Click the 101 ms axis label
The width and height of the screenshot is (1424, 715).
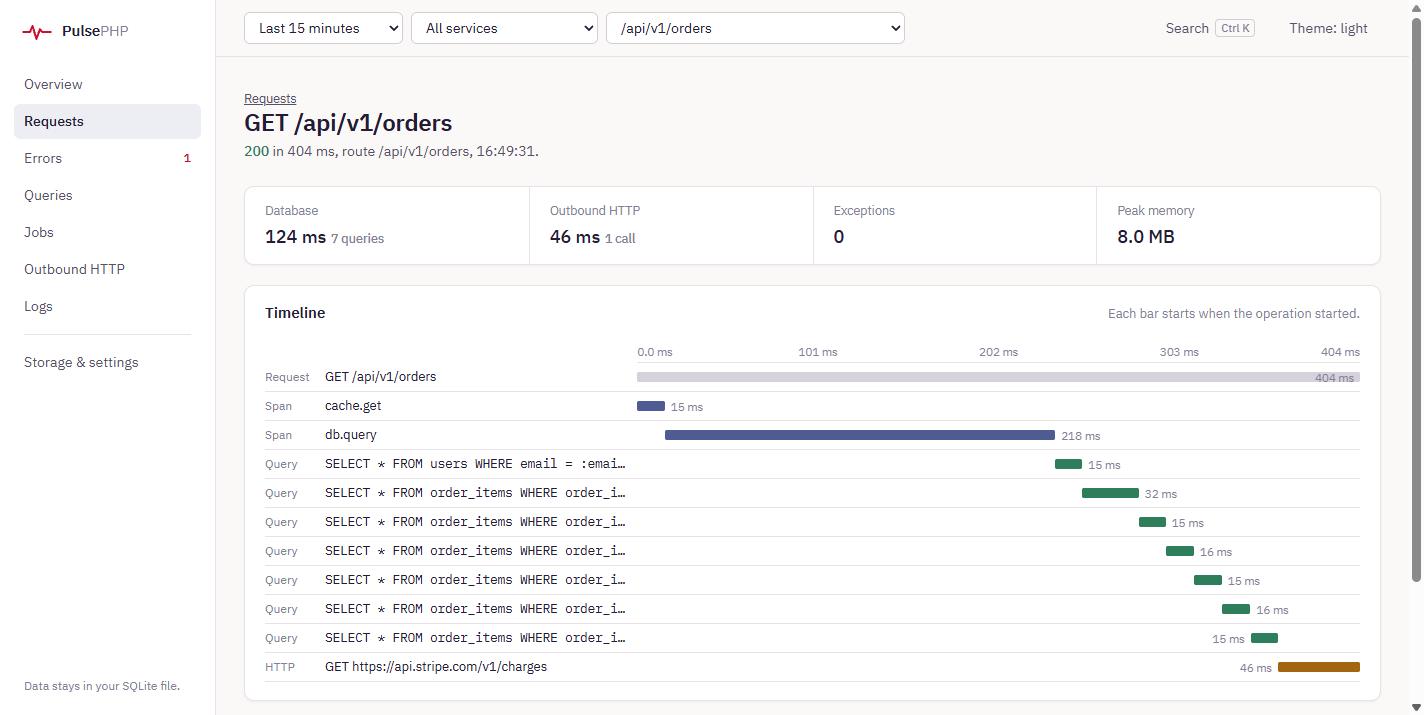(x=818, y=352)
